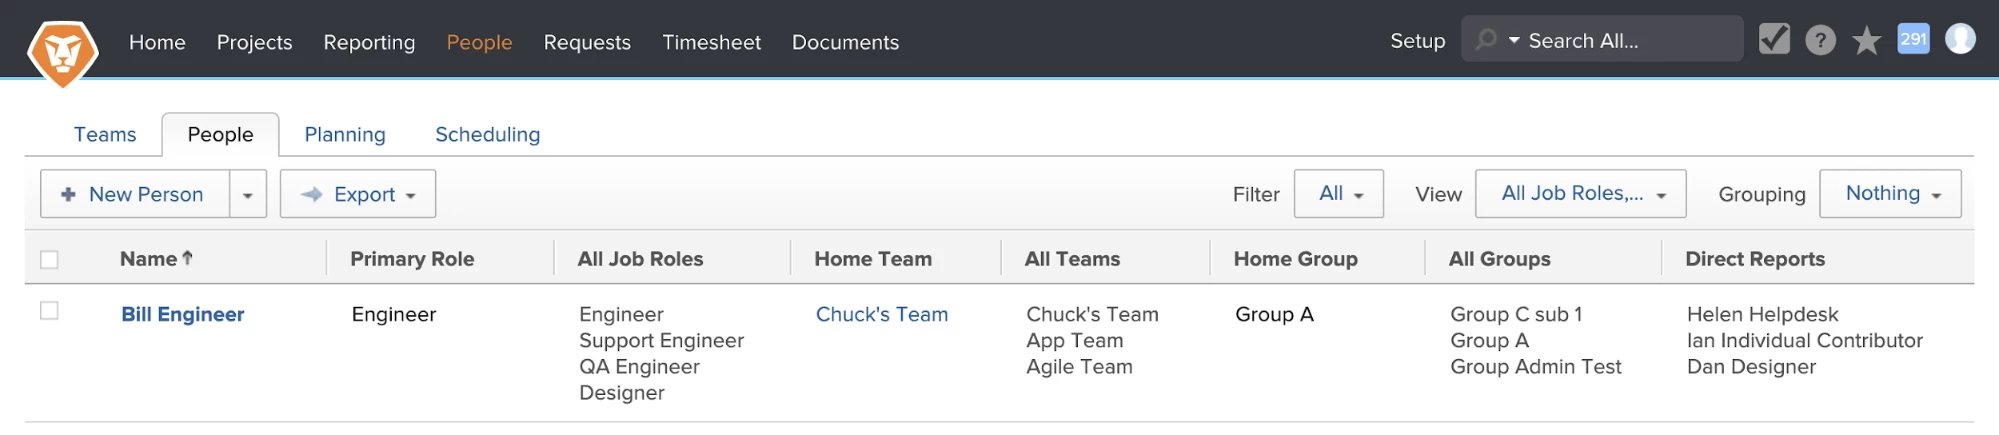Open the Grouping Nothing dropdown
1999x435 pixels.
click(1890, 194)
